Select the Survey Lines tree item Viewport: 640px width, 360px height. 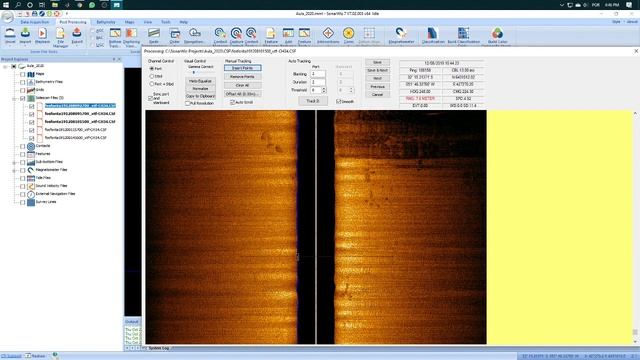point(46,202)
